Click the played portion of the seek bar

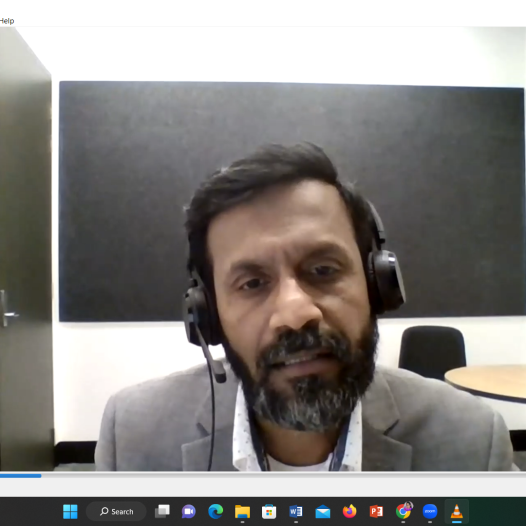click(x=20, y=475)
